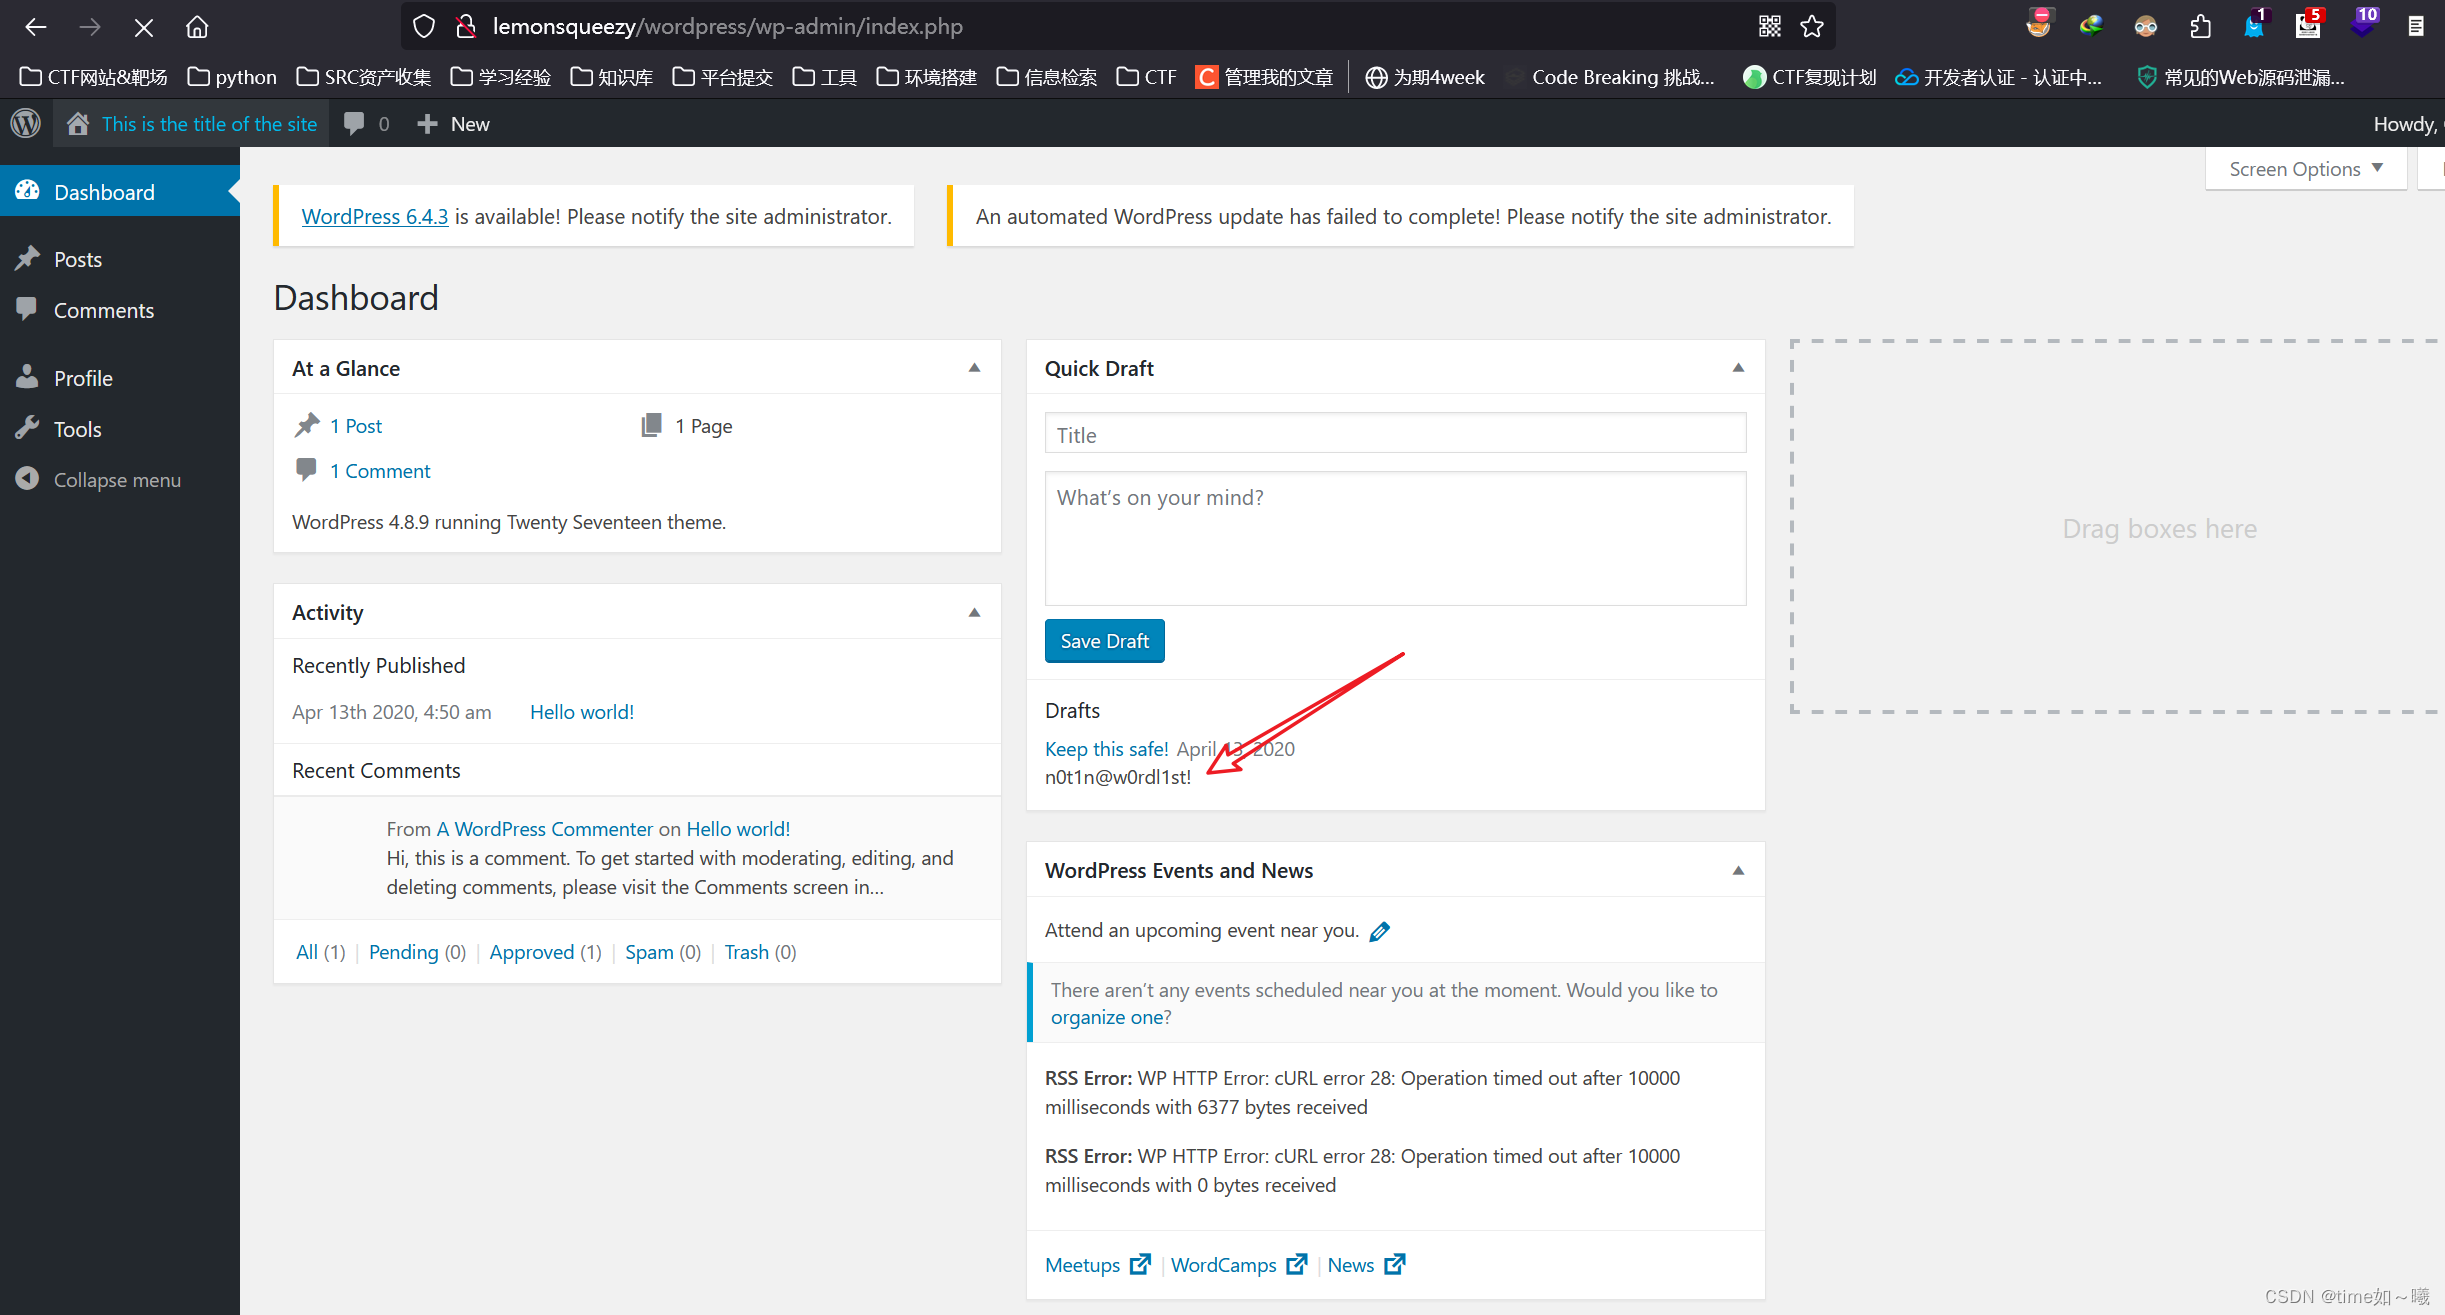Collapse the At a Glance panel
Screen dimensions: 2445x1315
coord(973,368)
